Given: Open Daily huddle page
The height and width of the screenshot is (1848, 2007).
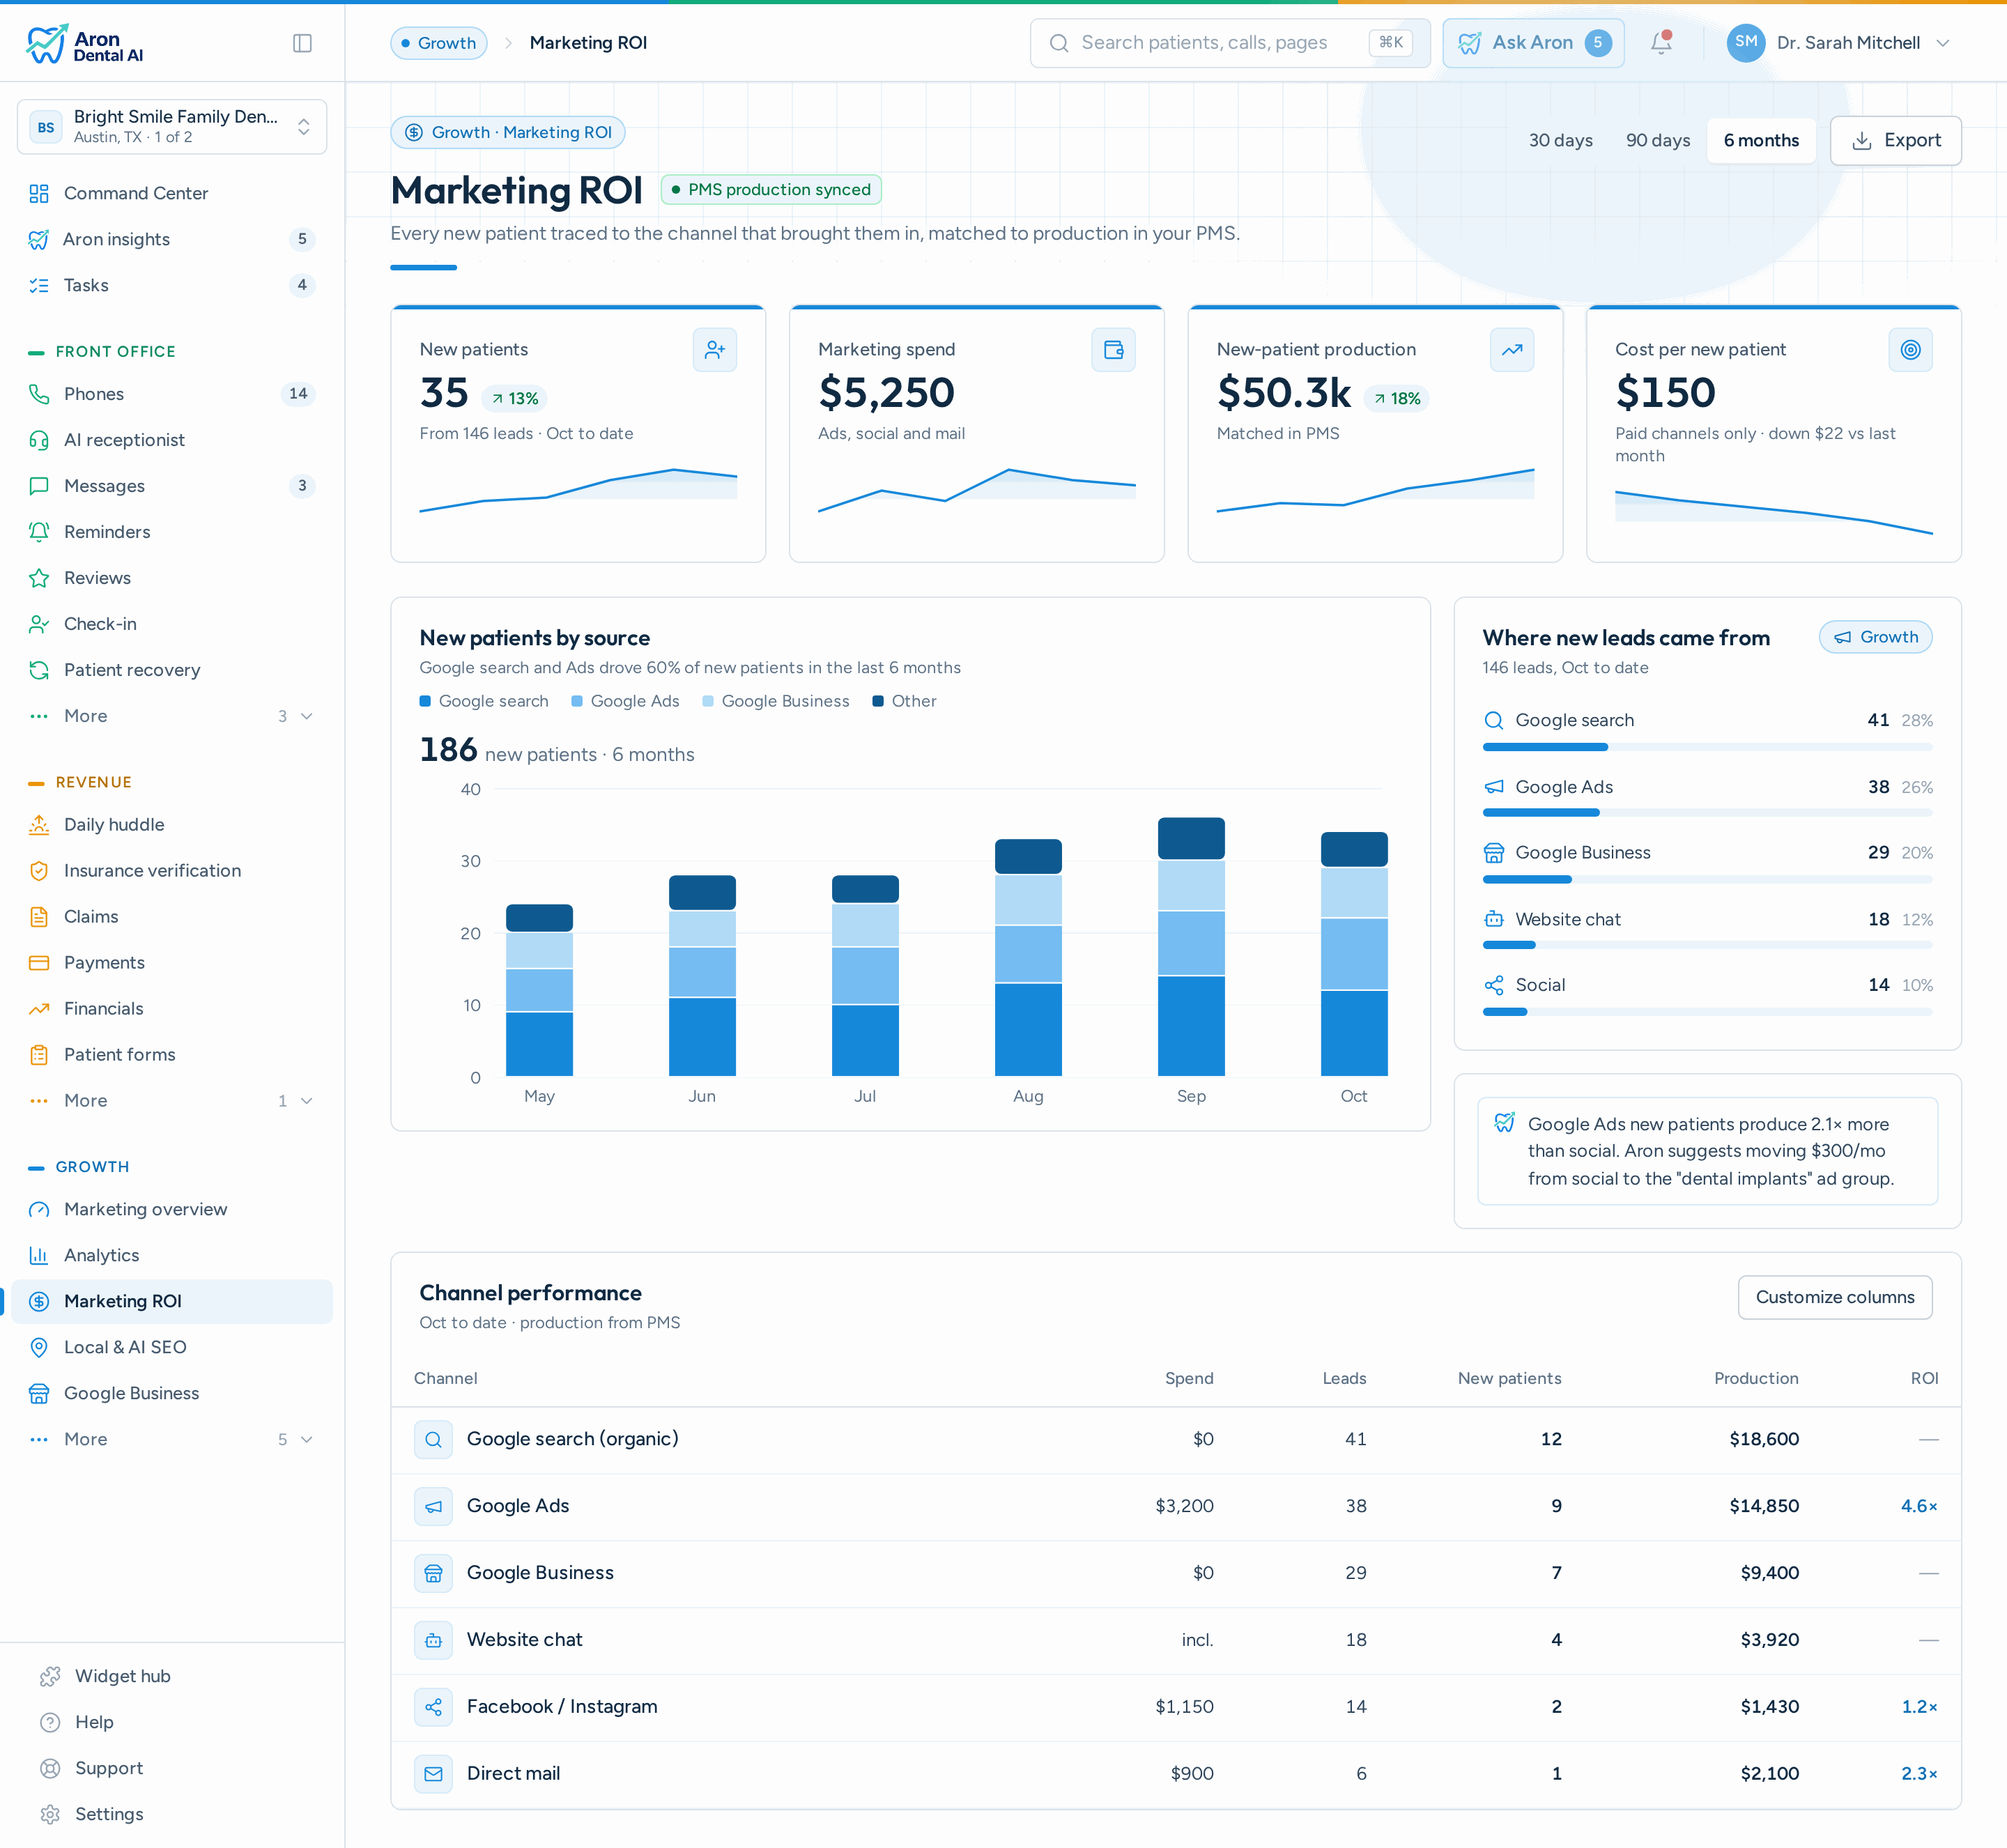Looking at the screenshot, I should (x=172, y=825).
